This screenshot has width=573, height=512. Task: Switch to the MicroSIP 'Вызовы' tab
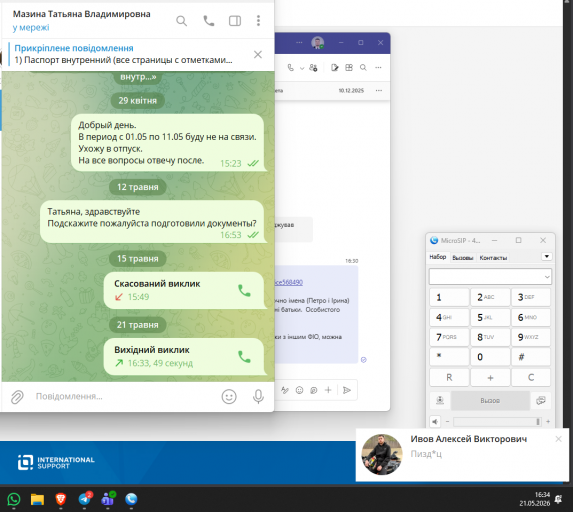[463, 258]
